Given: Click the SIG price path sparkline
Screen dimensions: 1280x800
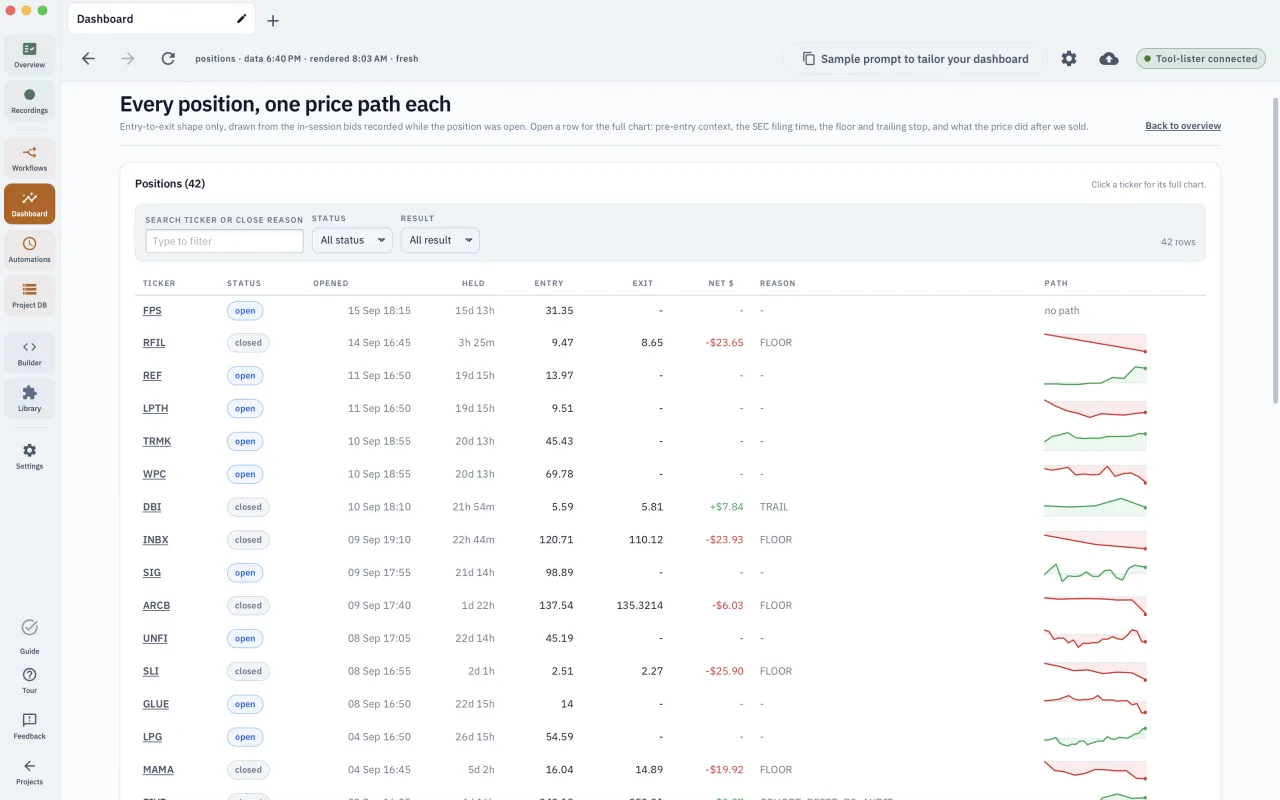Looking at the screenshot, I should click(1095, 573).
